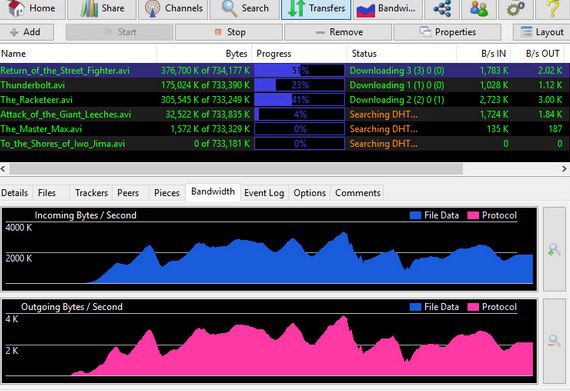Image resolution: width=570 pixels, height=391 pixels.
Task: Switch to the Trackers tab
Action: 91,193
